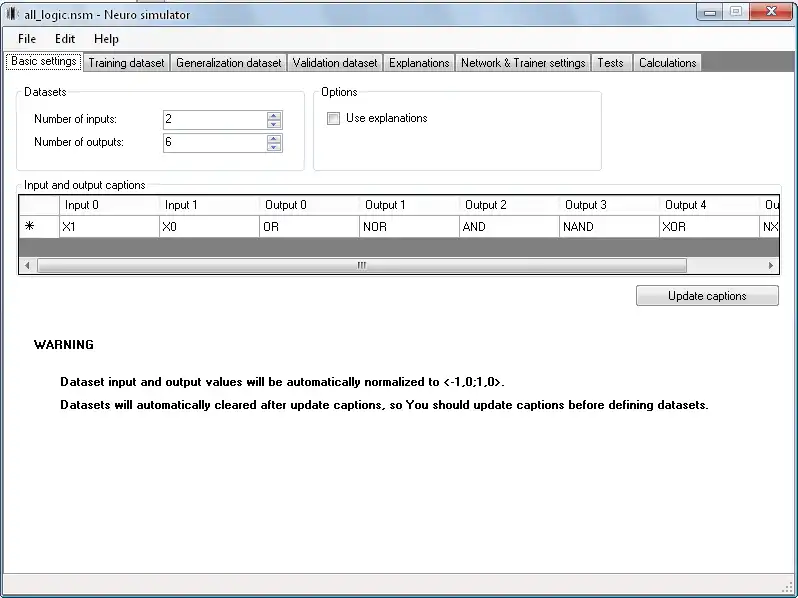The height and width of the screenshot is (598, 798).
Task: Go to the Explanations tab
Action: click(x=419, y=63)
